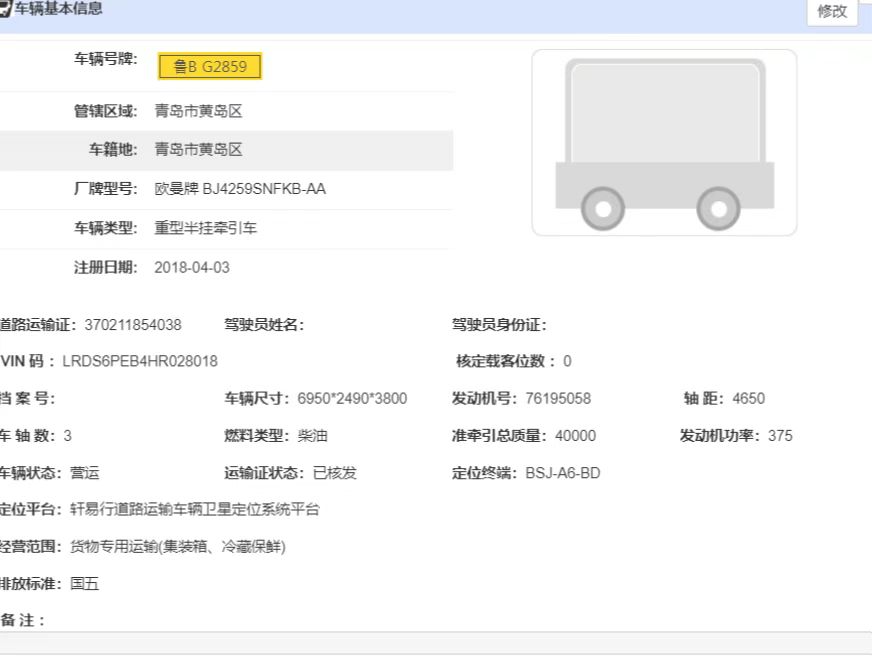Click the 管辖区域 value 青岛市黄岛区
Image resolution: width=872 pixels, height=668 pixels.
pyautogui.click(x=198, y=111)
